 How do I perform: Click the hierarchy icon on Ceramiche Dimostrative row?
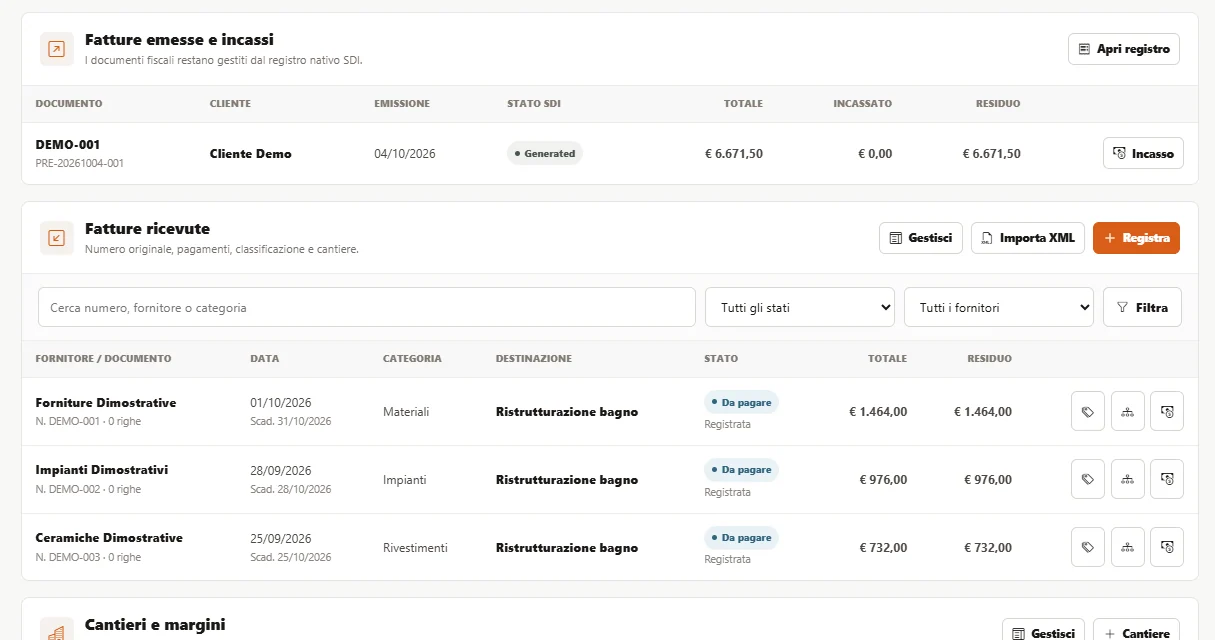tap(1128, 547)
